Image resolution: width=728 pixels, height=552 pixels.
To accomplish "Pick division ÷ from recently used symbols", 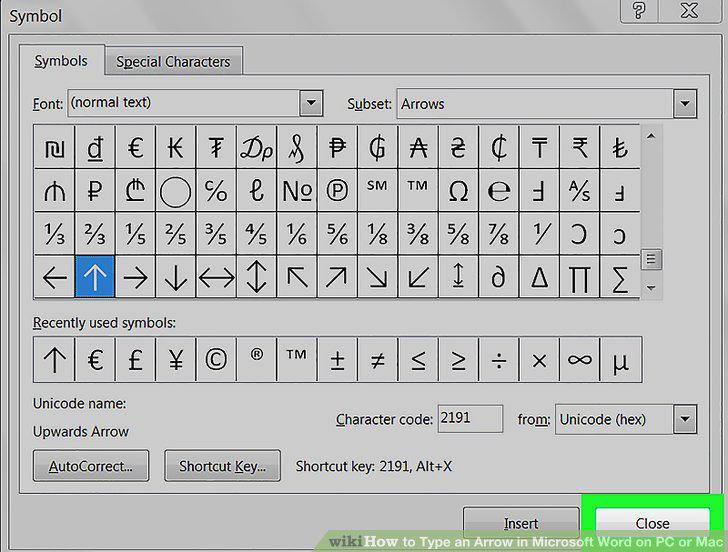I will [x=499, y=360].
